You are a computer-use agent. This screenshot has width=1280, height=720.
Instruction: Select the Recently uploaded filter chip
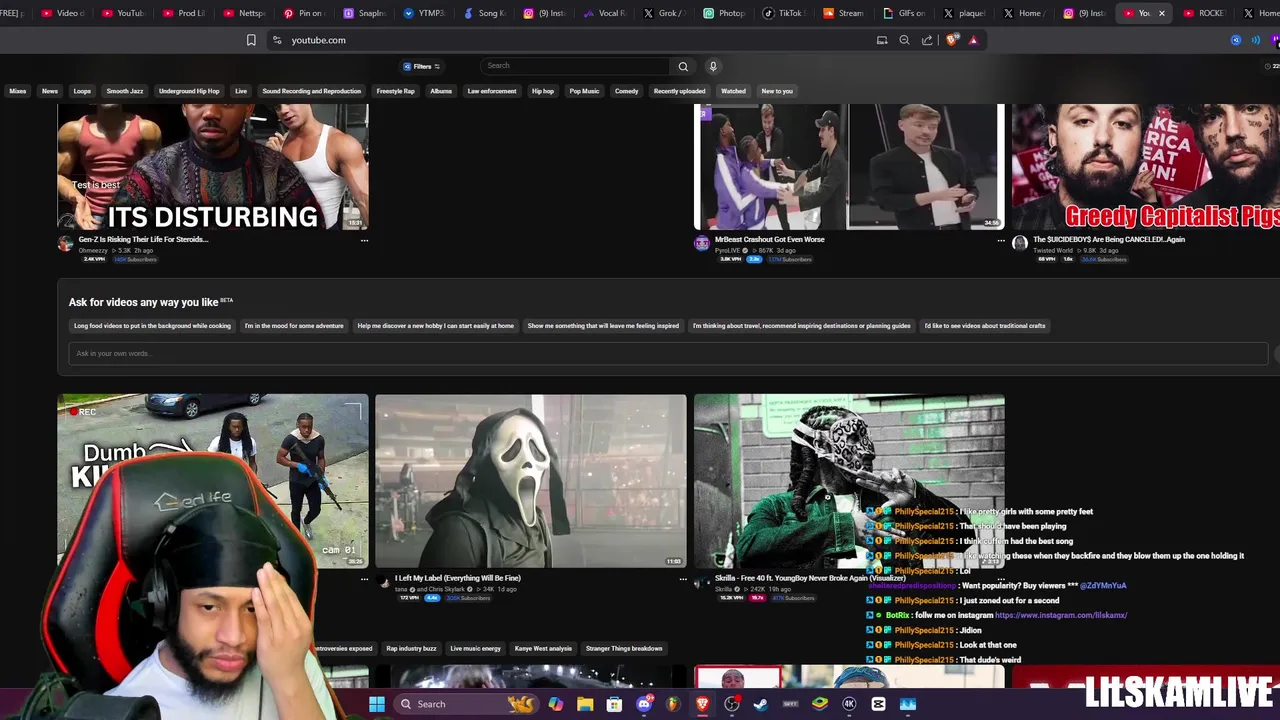click(679, 91)
